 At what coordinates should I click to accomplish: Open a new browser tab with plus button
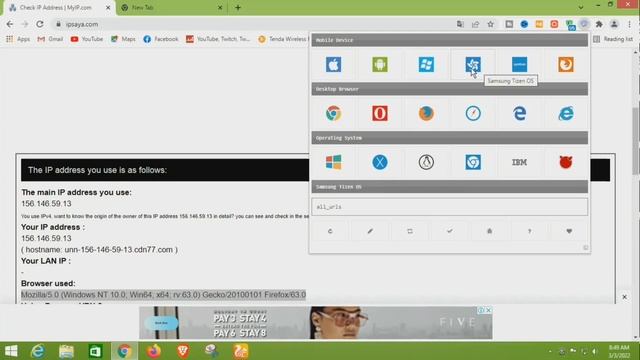[238, 8]
